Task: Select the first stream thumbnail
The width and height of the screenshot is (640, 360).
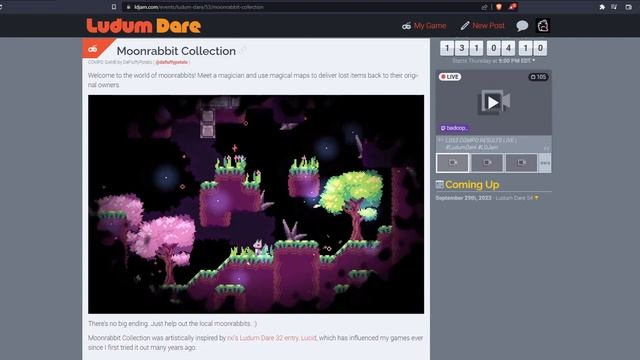Action: tap(453, 163)
